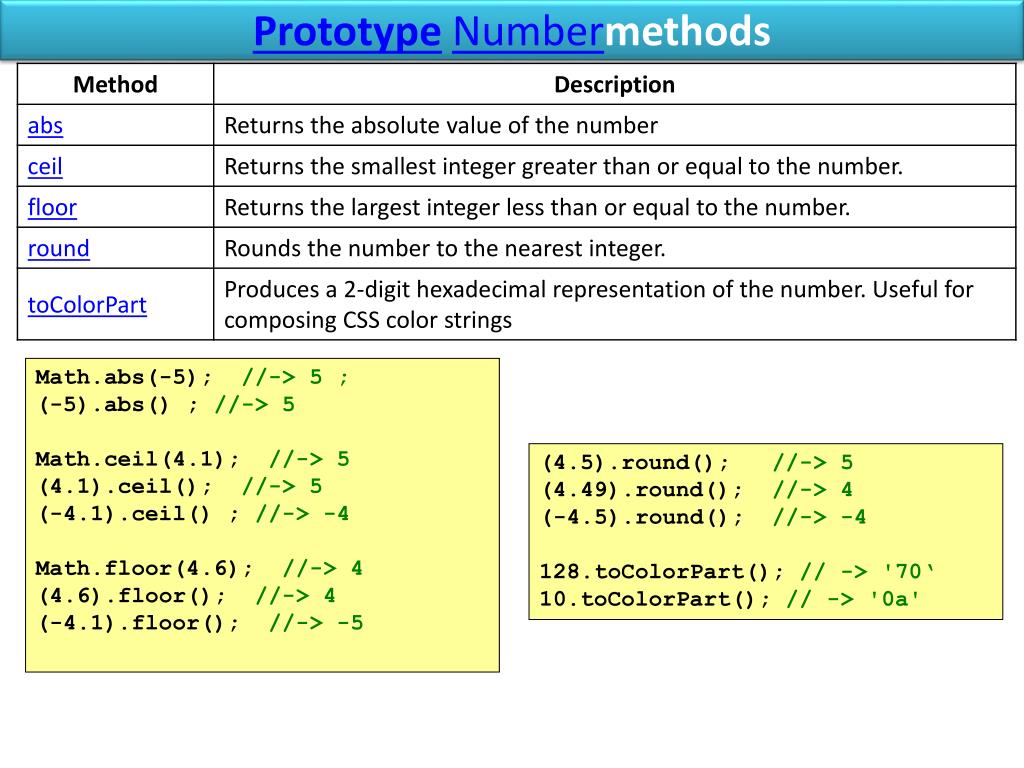Screen dimensions: 1024x768
Task: Click the absolute value description cell
Action: click(x=441, y=126)
